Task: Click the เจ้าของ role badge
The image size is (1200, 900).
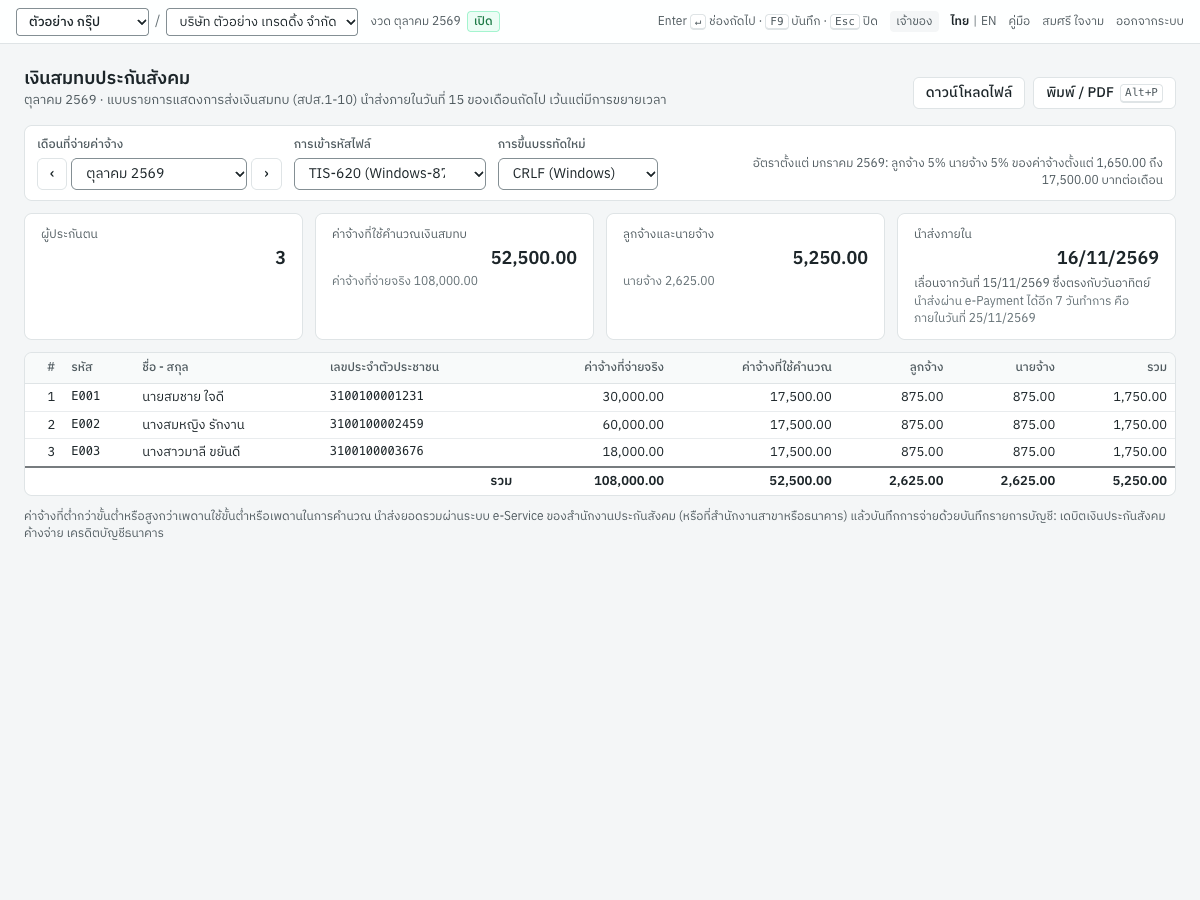Action: pyautogui.click(x=914, y=21)
